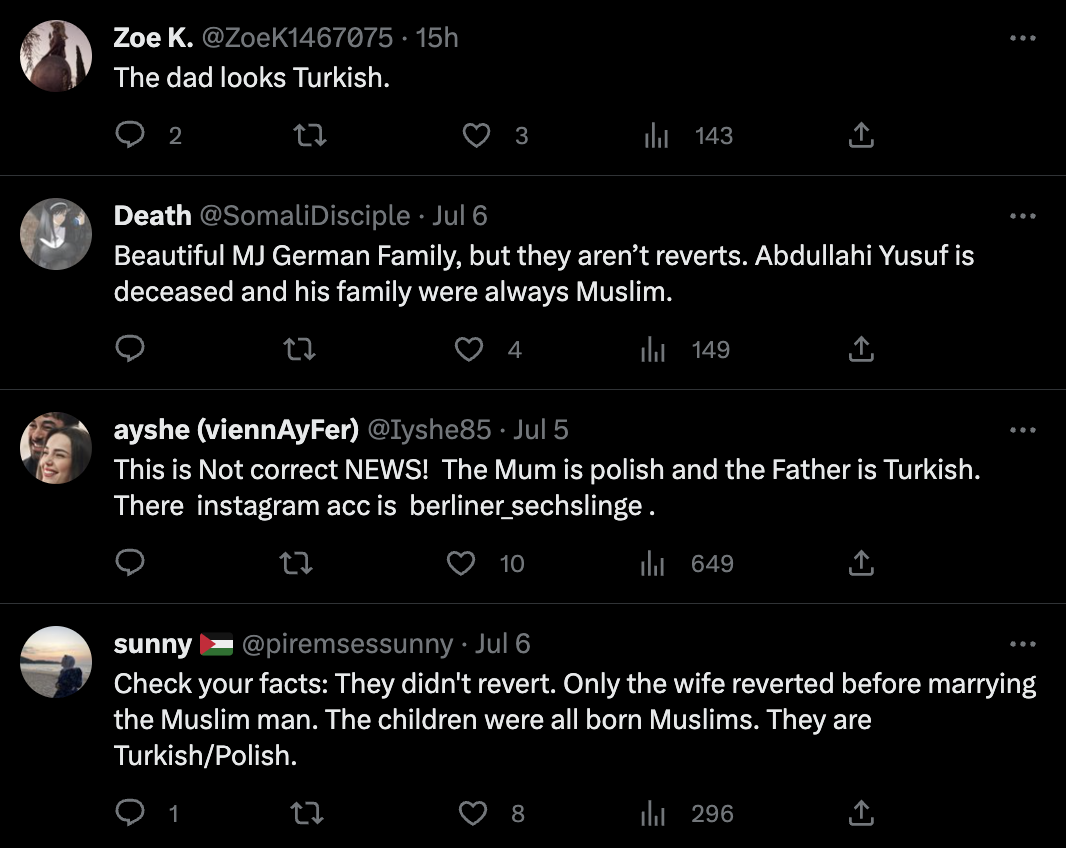The image size is (1066, 848).
Task: Share the ayshe (viennAyFer) tweet
Action: (861, 563)
